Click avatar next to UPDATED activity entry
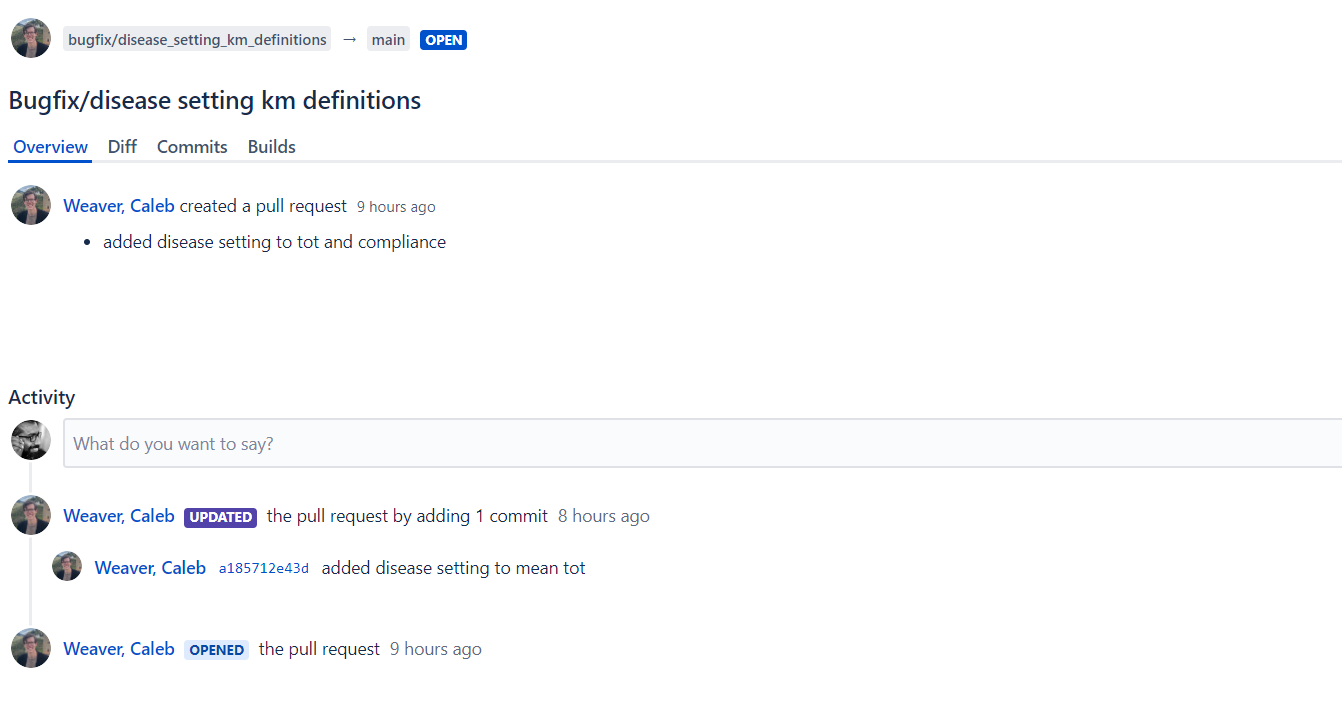Viewport: 1342px width, 718px height. (31, 515)
